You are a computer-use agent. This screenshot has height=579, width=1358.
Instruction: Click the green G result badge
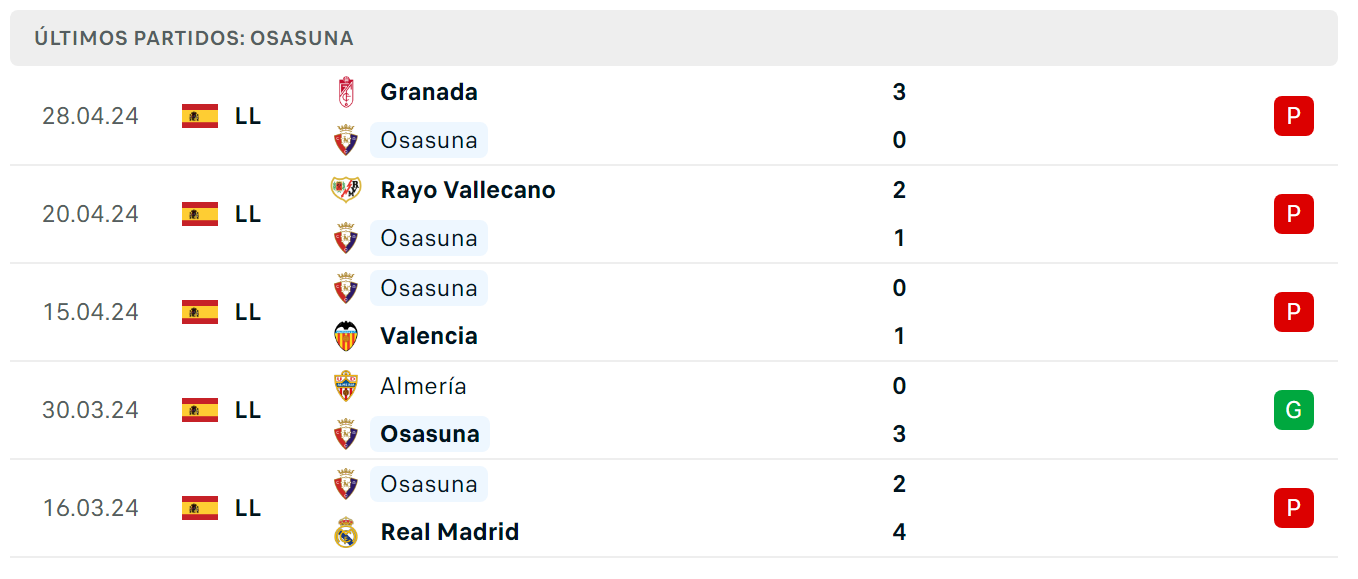[1293, 410]
